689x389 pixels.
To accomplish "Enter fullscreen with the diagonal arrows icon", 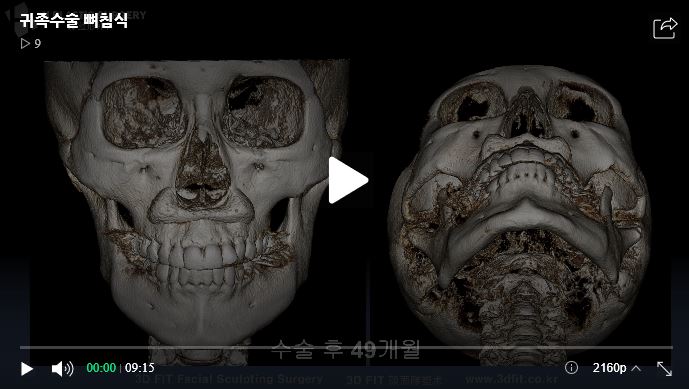I will click(x=664, y=368).
